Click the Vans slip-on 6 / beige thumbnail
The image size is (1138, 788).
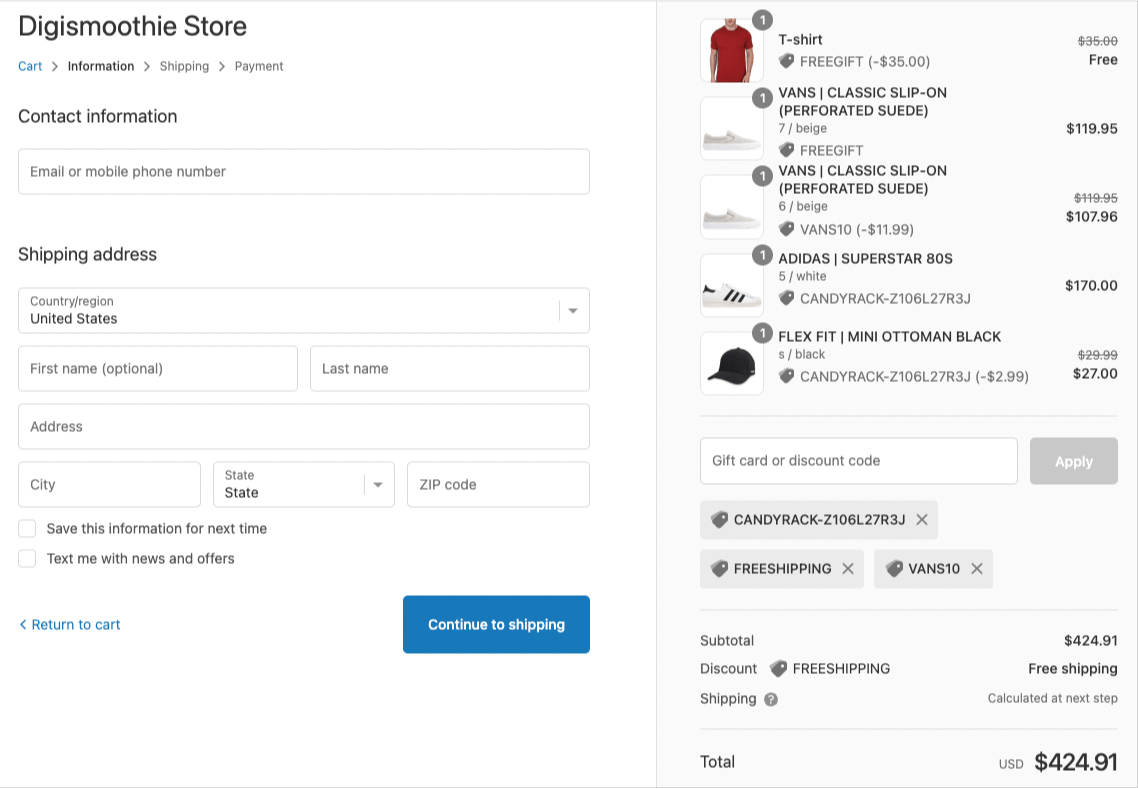tap(732, 207)
